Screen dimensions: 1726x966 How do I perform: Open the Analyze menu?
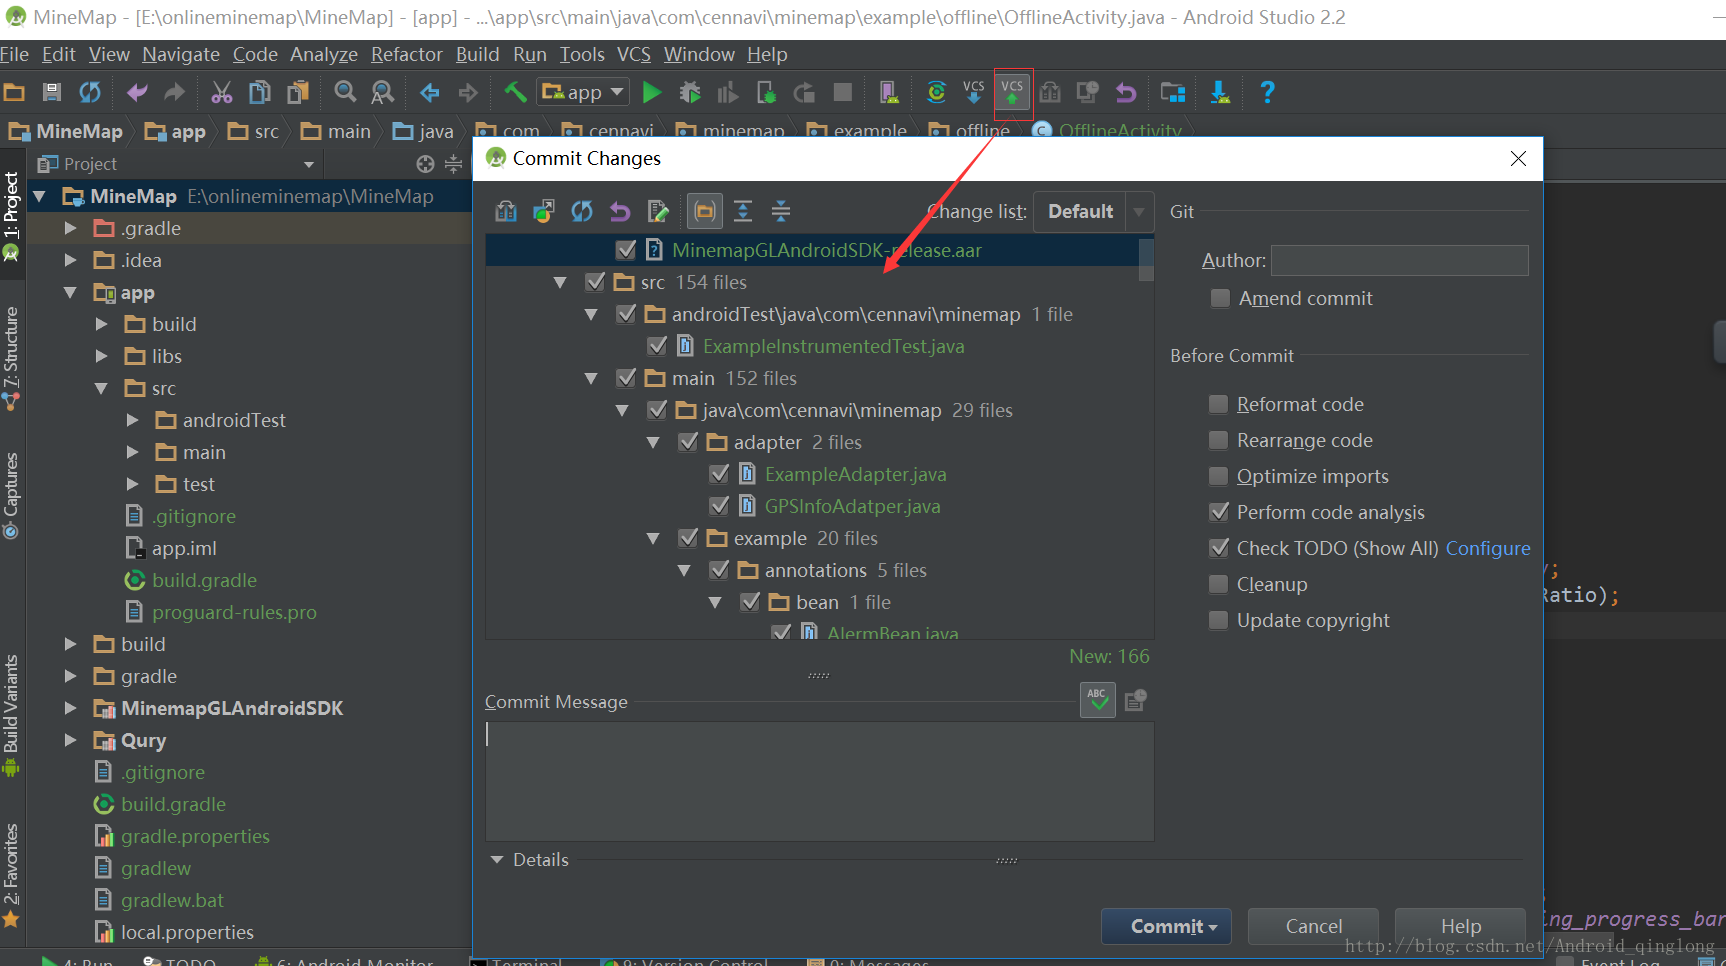pyautogui.click(x=324, y=54)
